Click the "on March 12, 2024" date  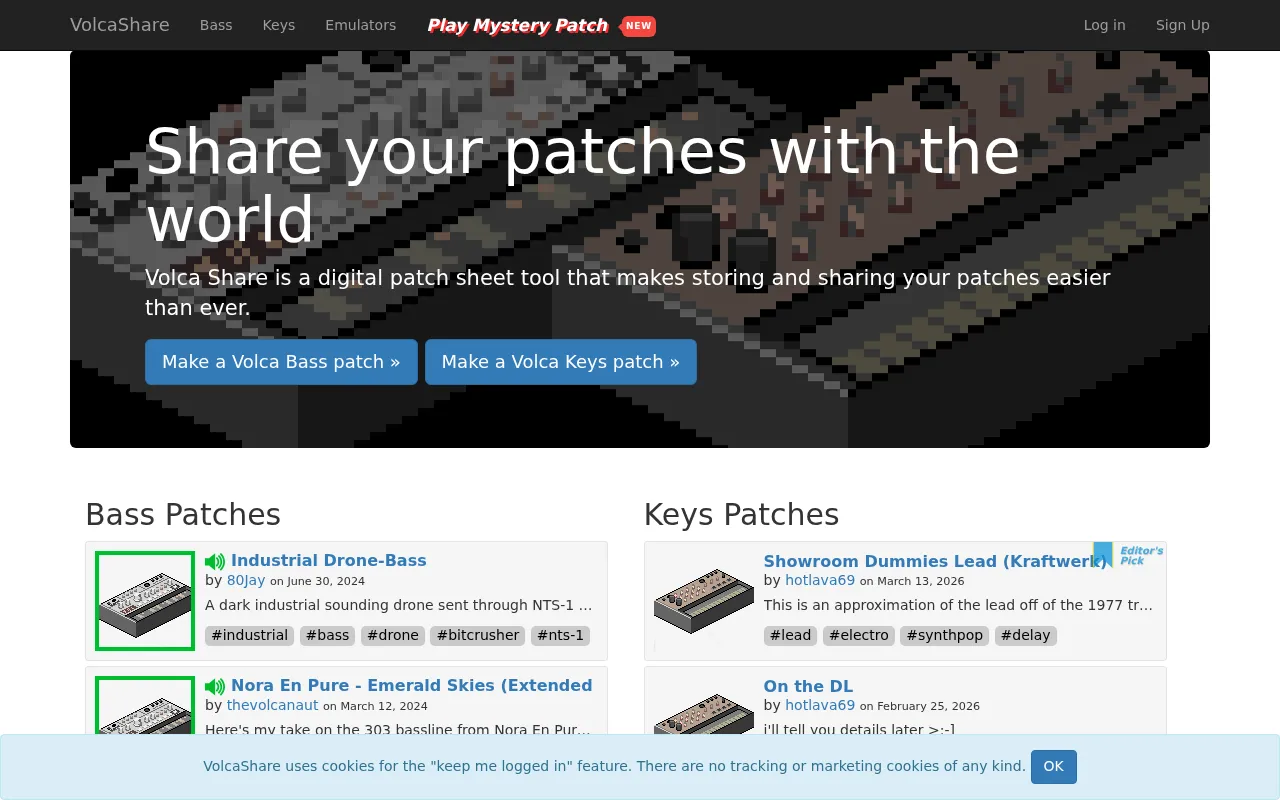(375, 706)
